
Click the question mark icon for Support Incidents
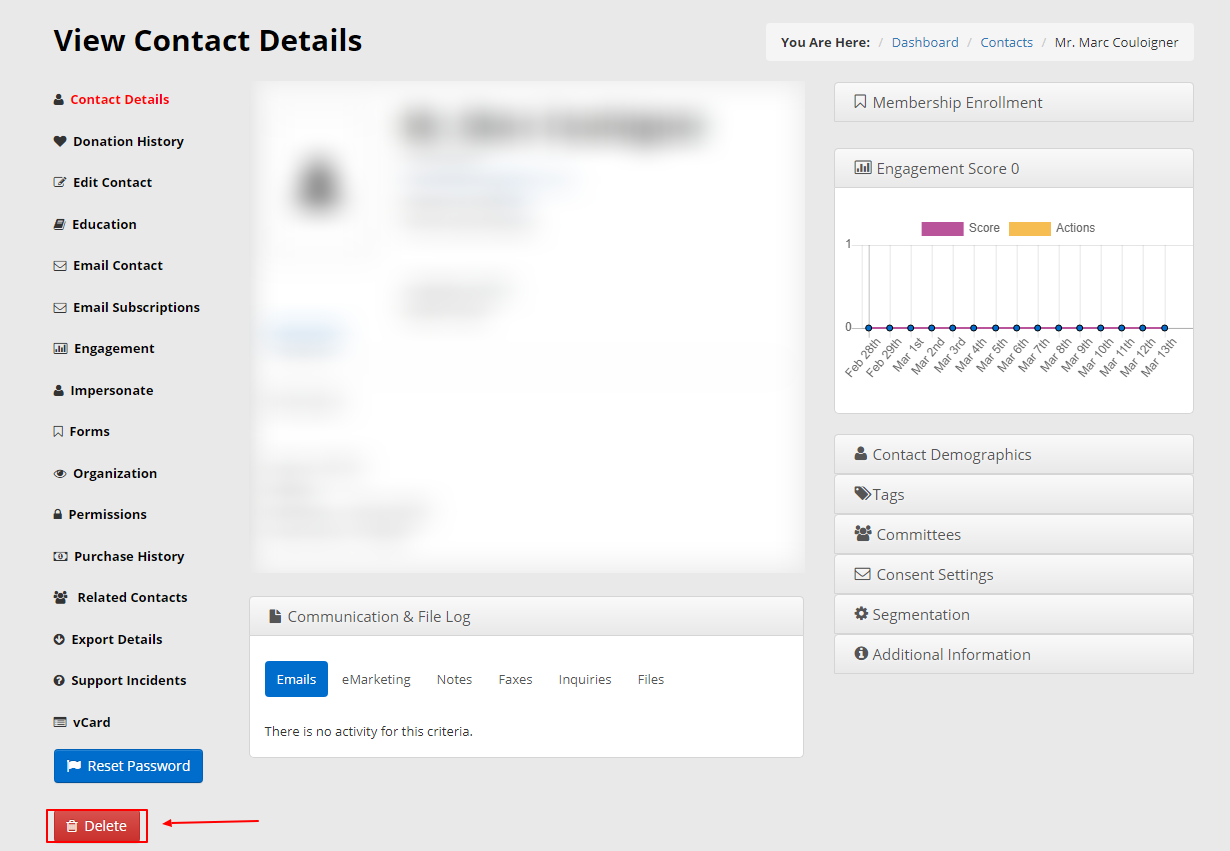click(x=59, y=681)
